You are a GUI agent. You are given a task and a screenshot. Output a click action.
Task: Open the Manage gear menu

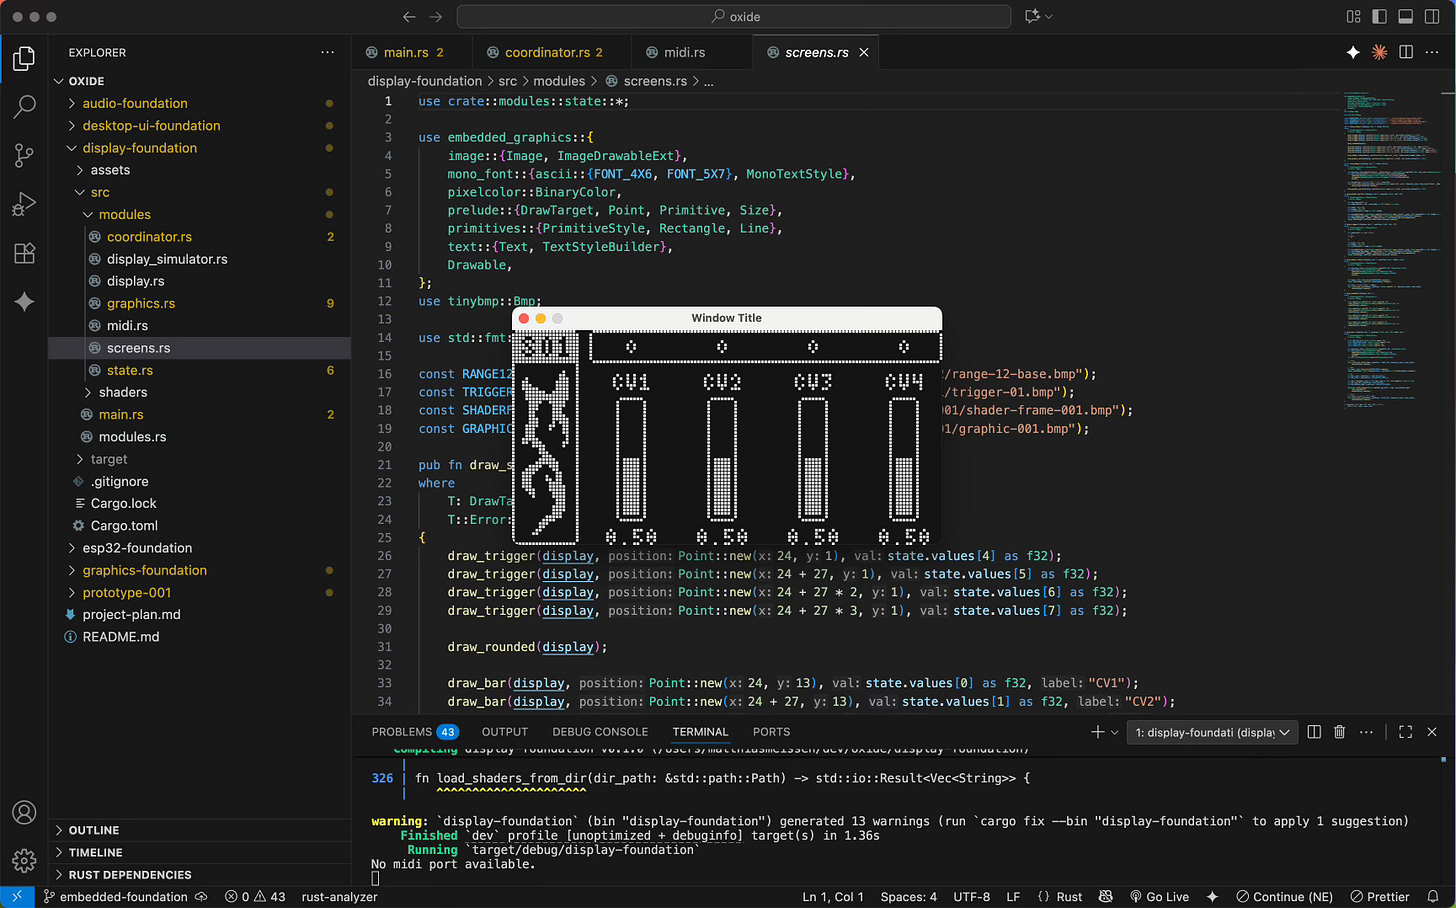coord(24,860)
